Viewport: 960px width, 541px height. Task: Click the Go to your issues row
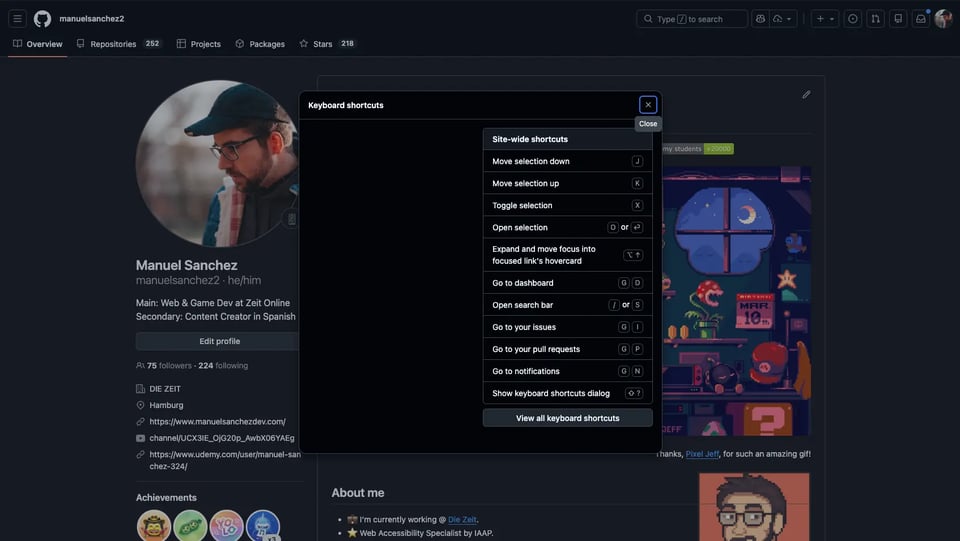tap(568, 327)
